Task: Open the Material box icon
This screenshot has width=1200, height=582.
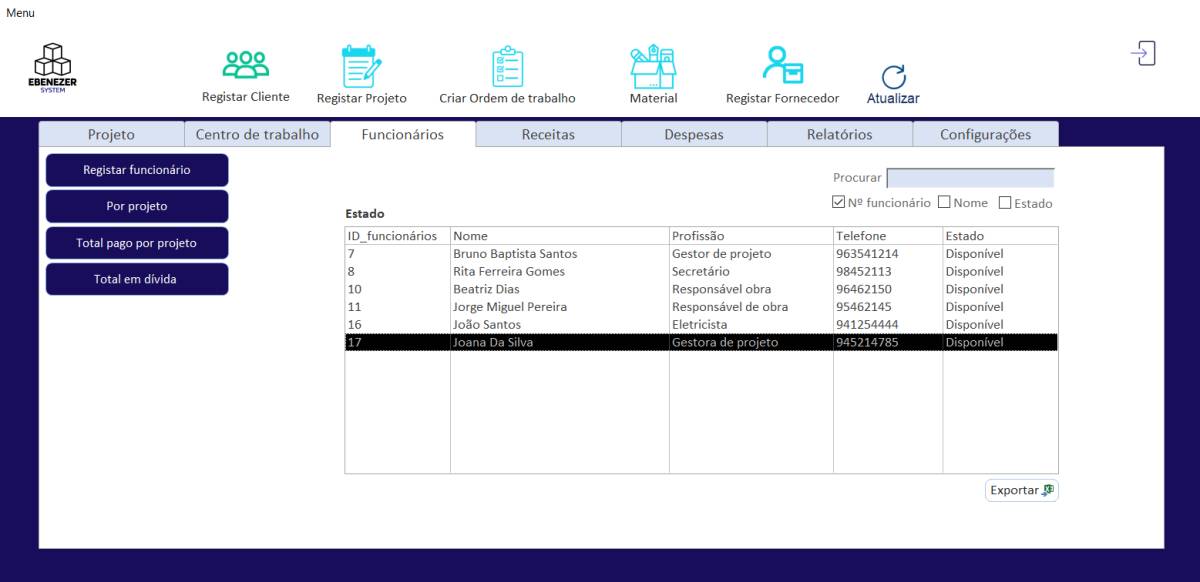Action: point(653,66)
